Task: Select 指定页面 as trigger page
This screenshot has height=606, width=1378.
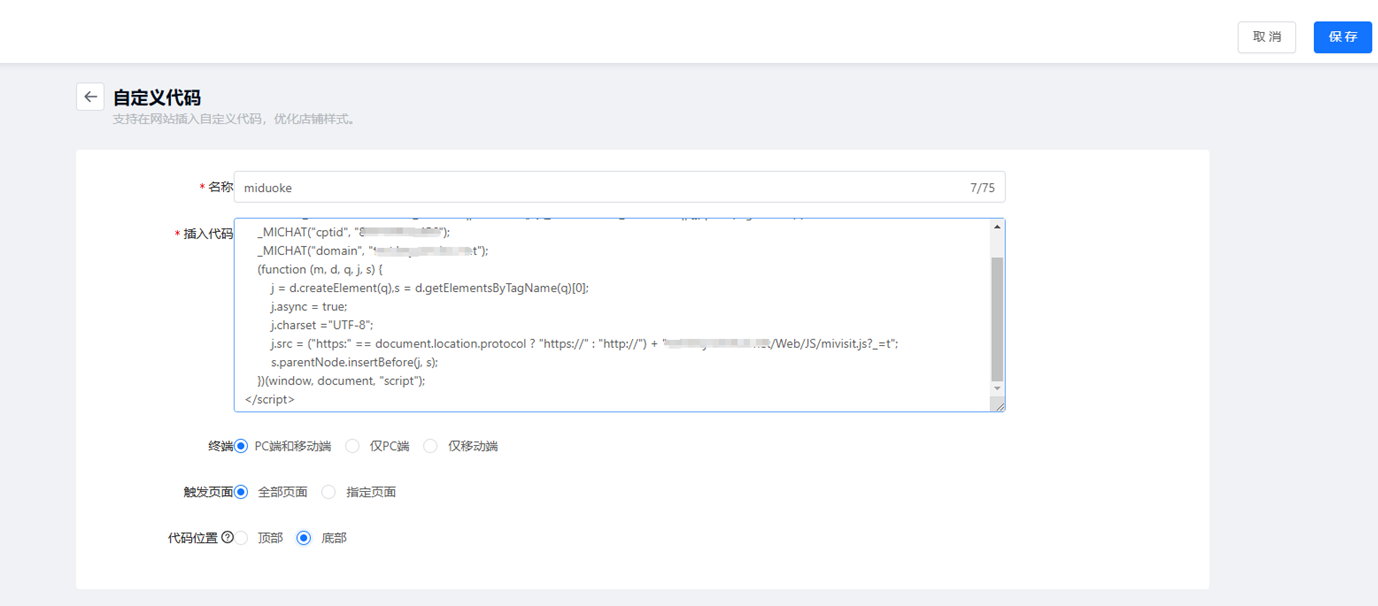Action: pyautogui.click(x=328, y=492)
